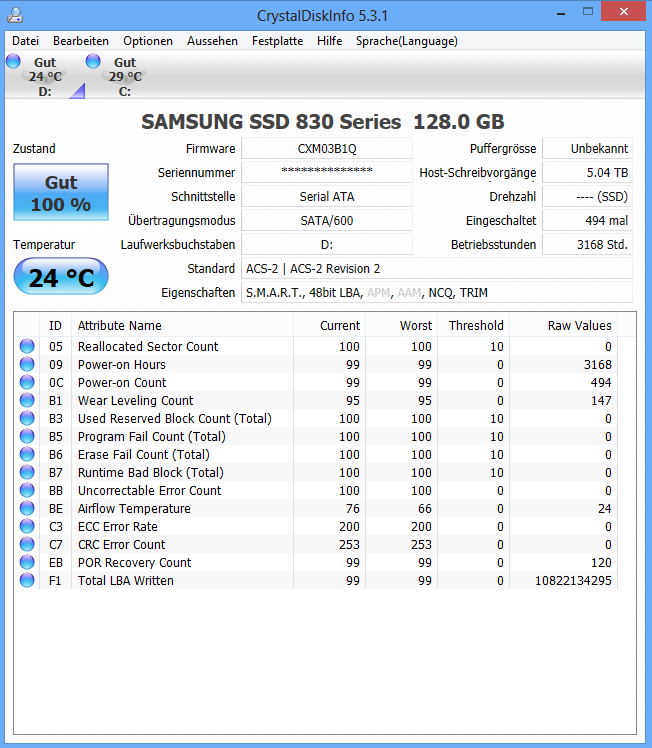Click status orb of Power-on Hours row
The width and height of the screenshot is (652, 748).
(x=27, y=364)
